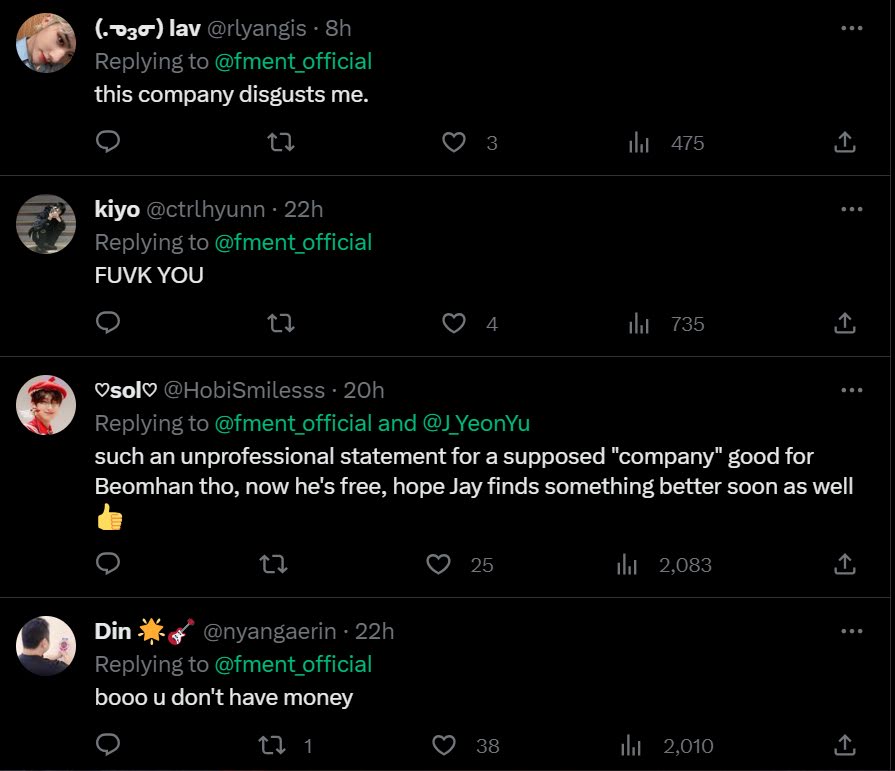Open more options on lav's tweet
The image size is (895, 771).
pos(851,28)
